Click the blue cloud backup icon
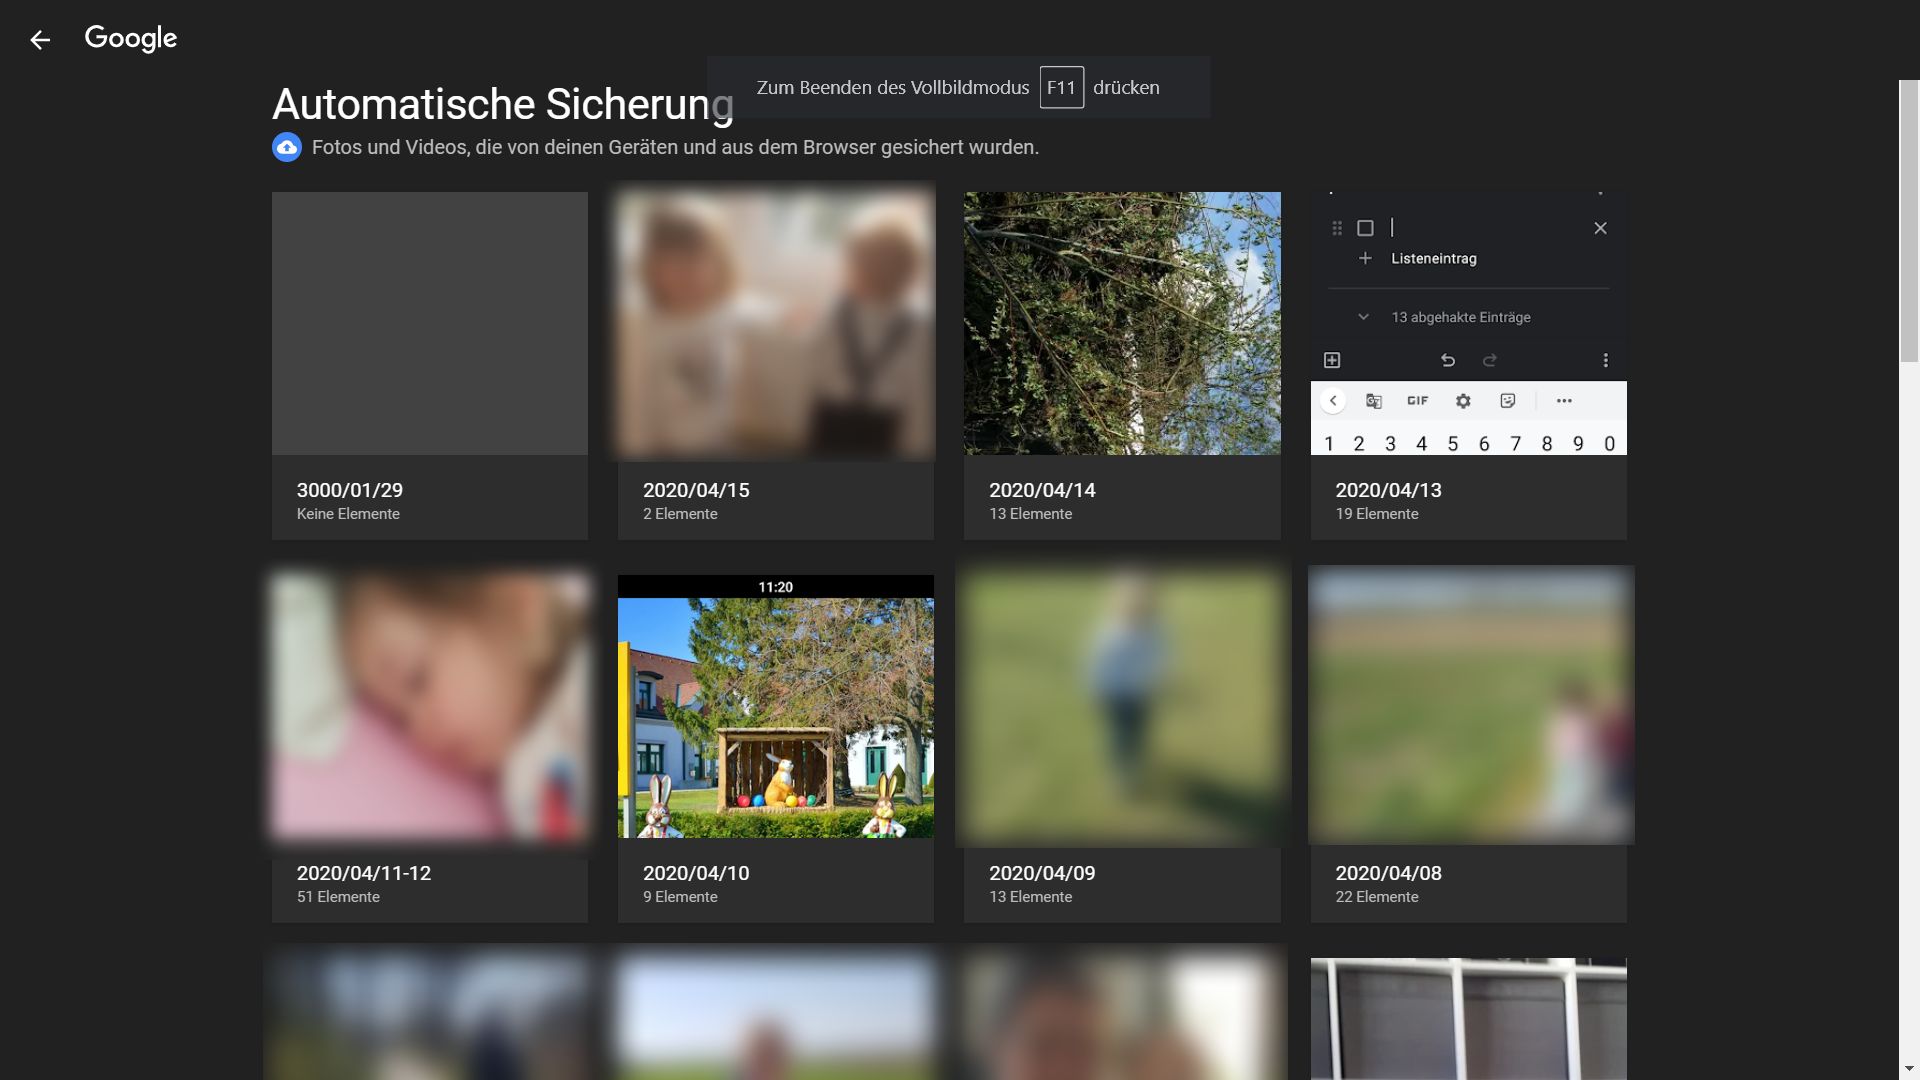The height and width of the screenshot is (1080, 1920). (x=287, y=148)
